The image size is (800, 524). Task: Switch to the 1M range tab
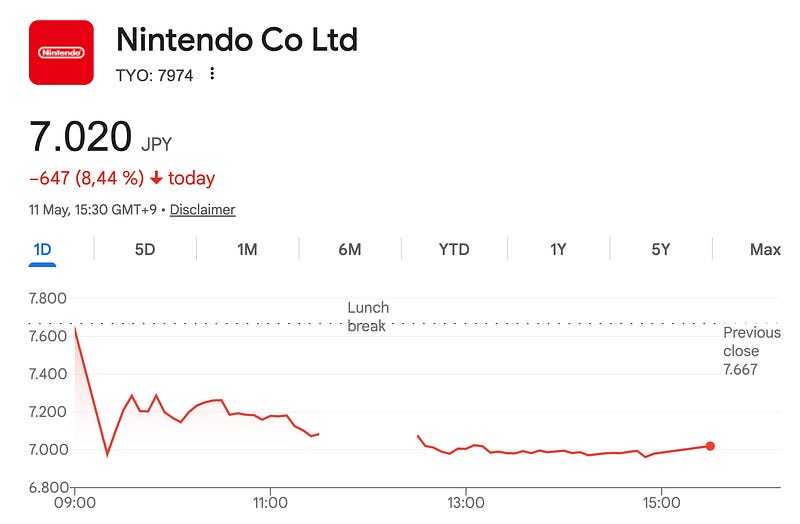(247, 249)
